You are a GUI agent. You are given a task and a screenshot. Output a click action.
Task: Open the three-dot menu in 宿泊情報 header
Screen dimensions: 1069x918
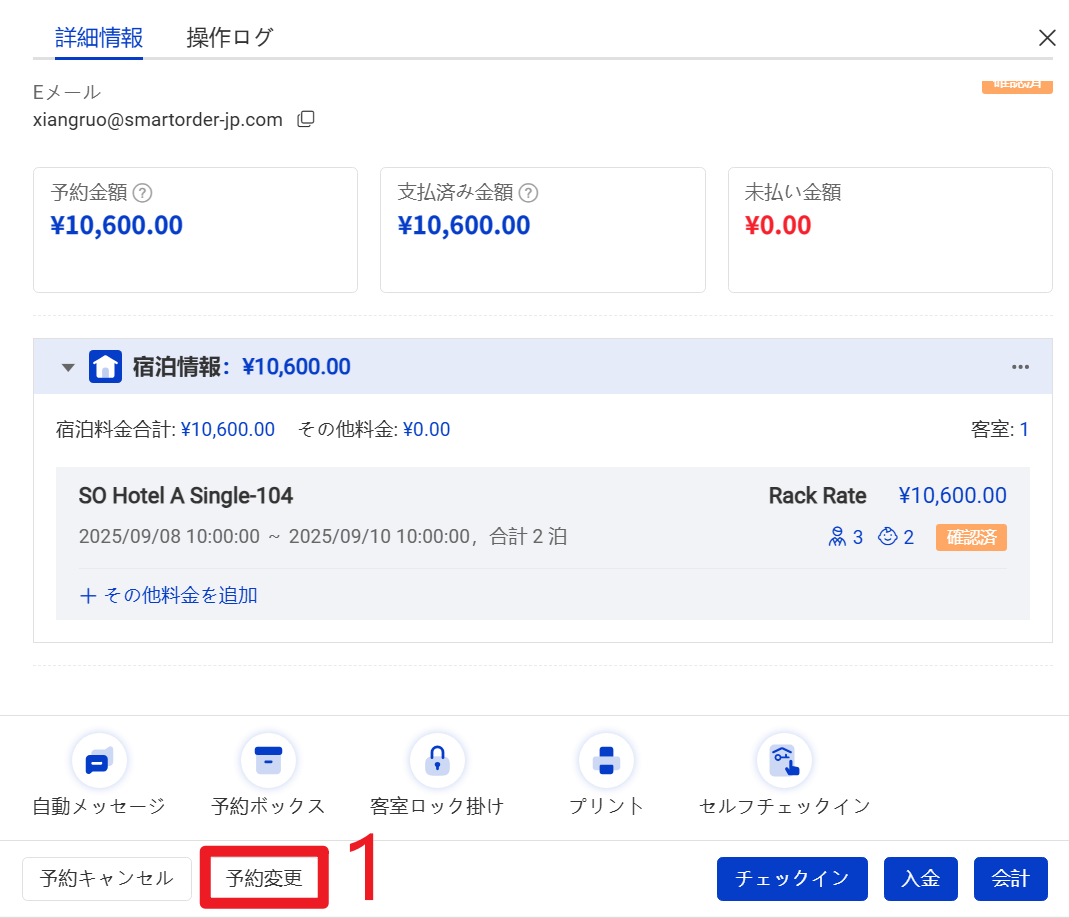[x=1020, y=367]
